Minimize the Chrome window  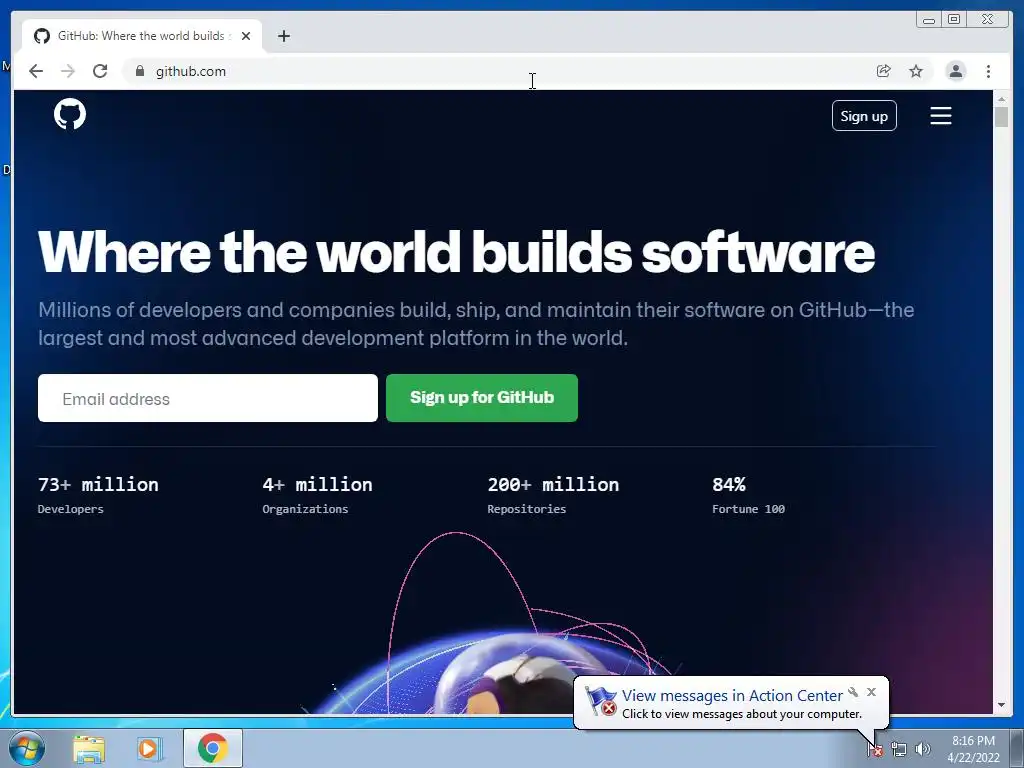(x=929, y=20)
